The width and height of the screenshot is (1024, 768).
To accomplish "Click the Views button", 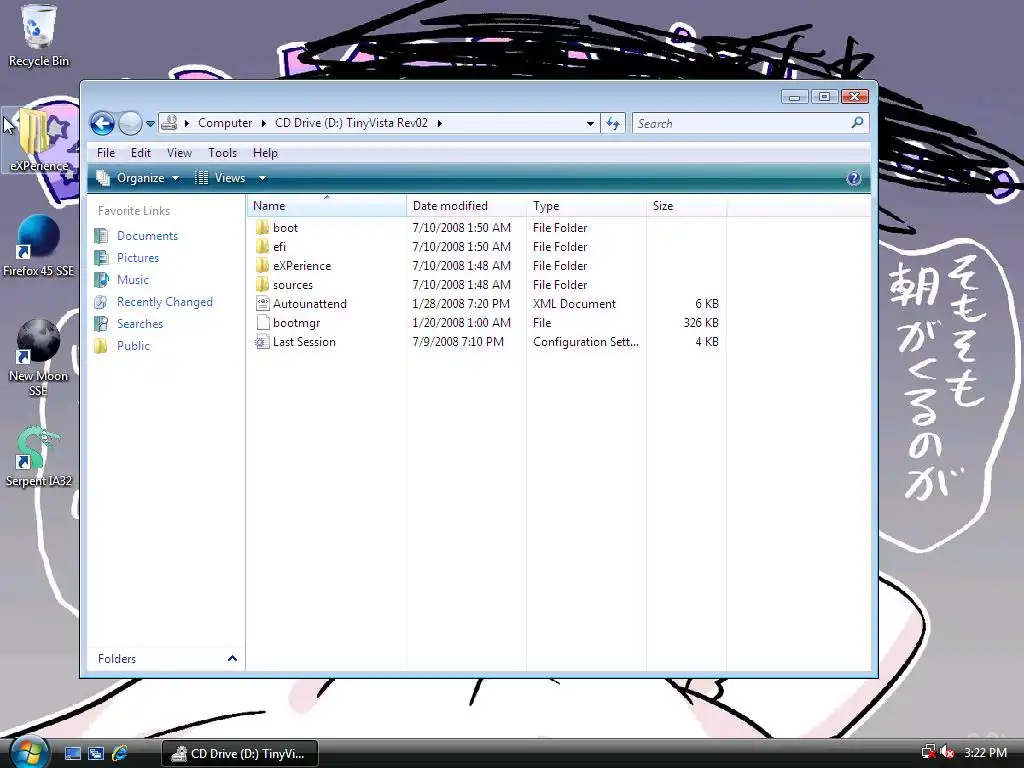I will (221, 178).
